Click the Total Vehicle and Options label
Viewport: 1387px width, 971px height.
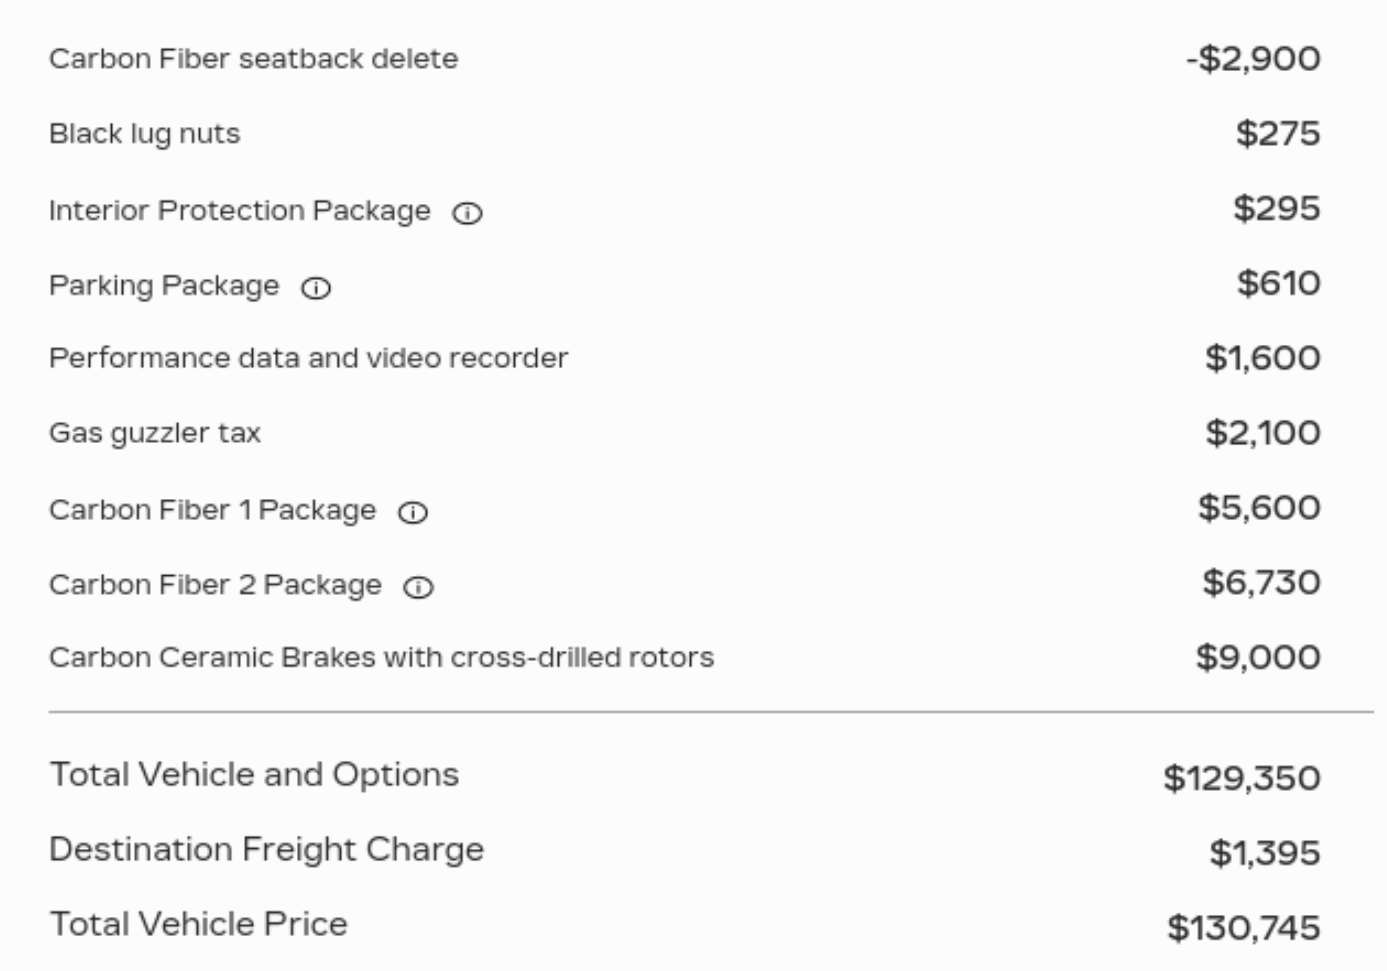point(254,775)
